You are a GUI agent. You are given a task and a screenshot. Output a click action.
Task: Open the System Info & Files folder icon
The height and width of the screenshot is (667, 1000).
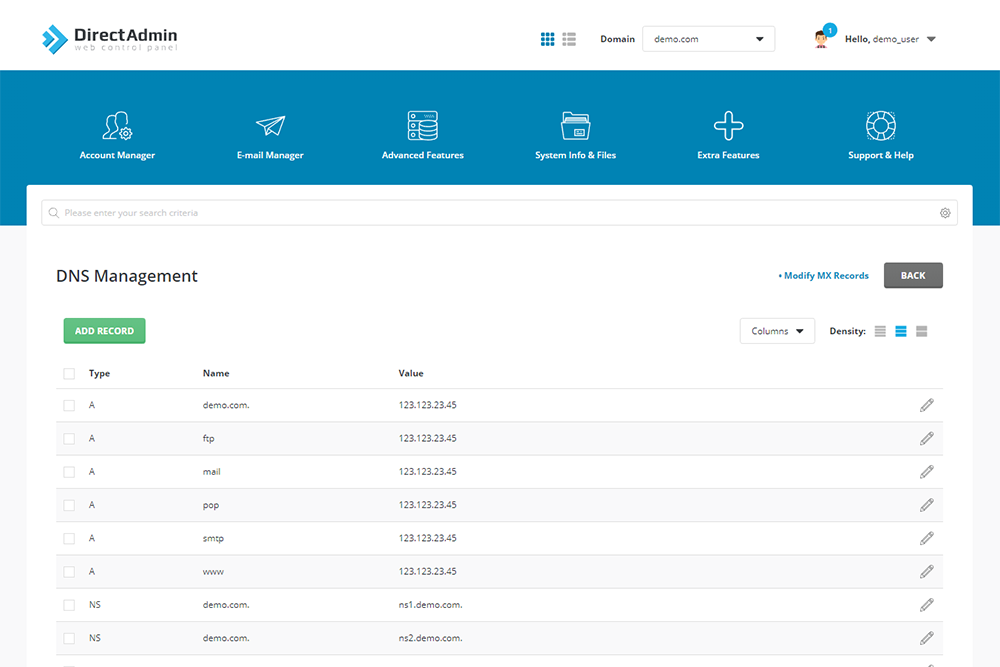click(x=575, y=126)
